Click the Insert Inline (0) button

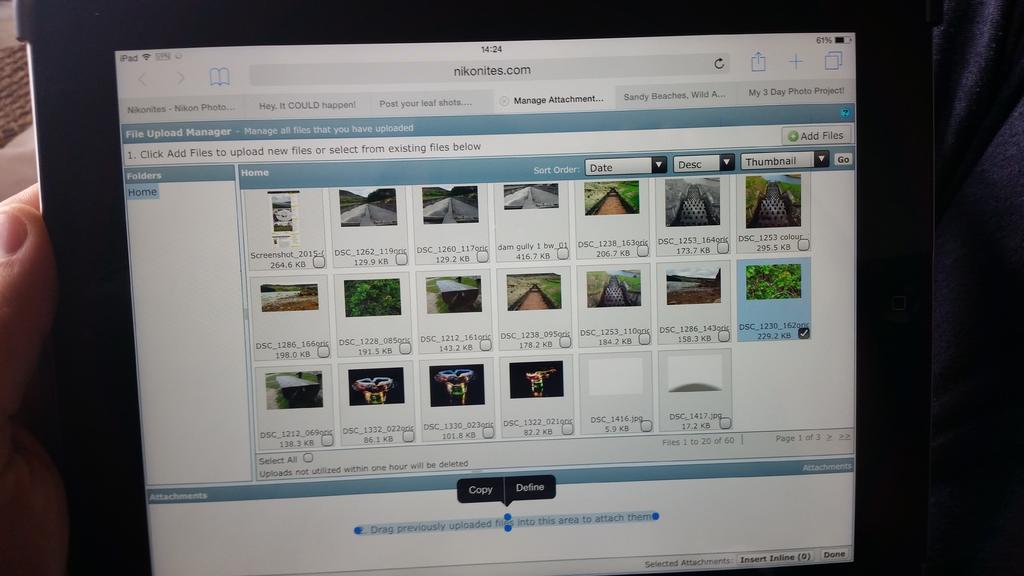point(776,557)
